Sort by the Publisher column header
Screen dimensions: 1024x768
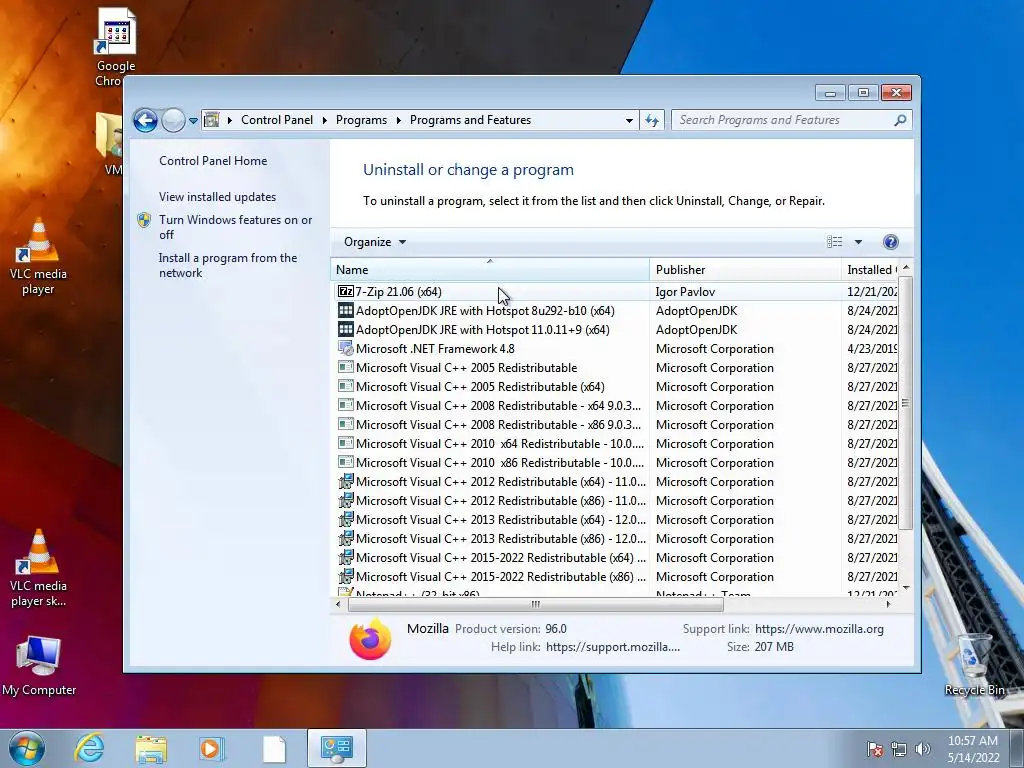(x=745, y=270)
